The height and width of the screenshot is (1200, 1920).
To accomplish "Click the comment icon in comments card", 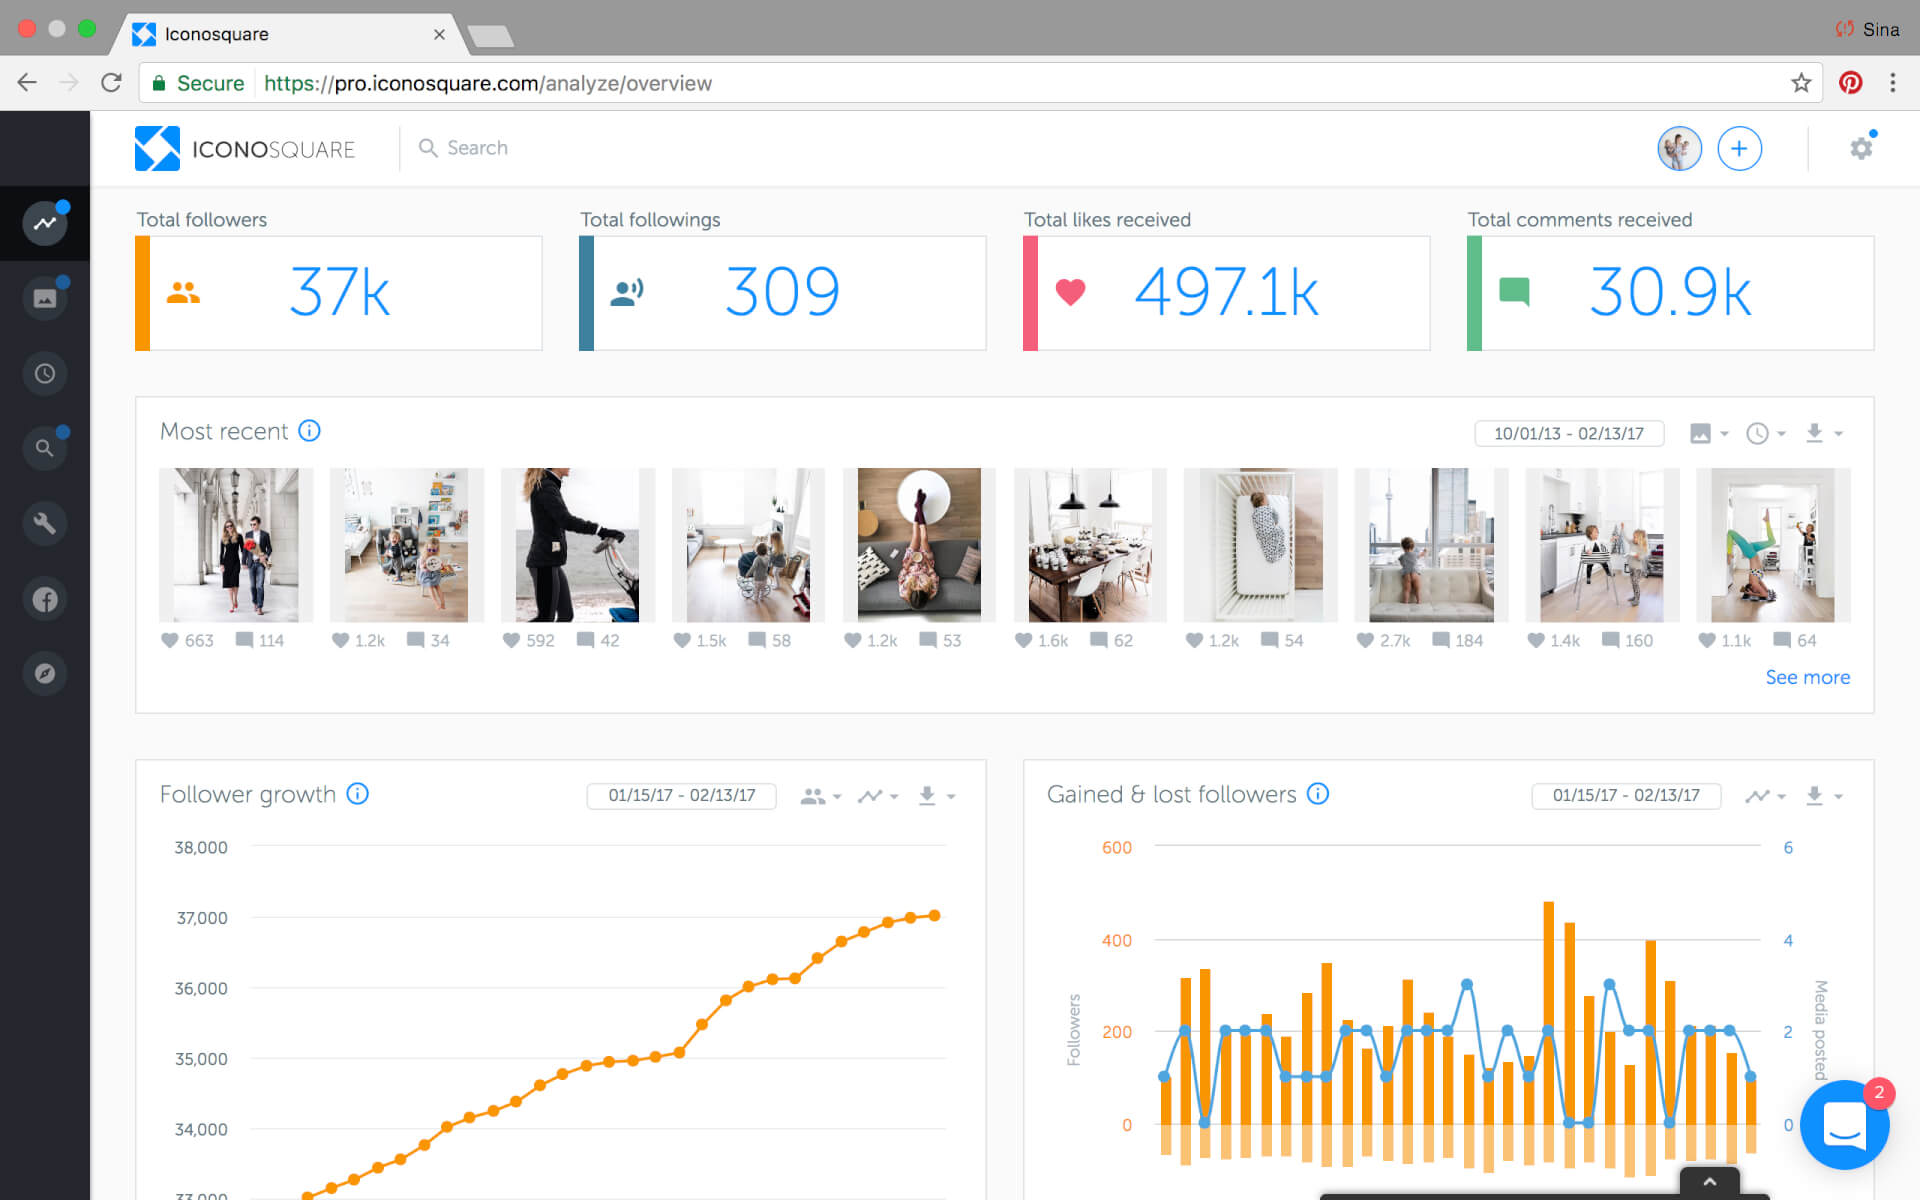I will (1514, 292).
